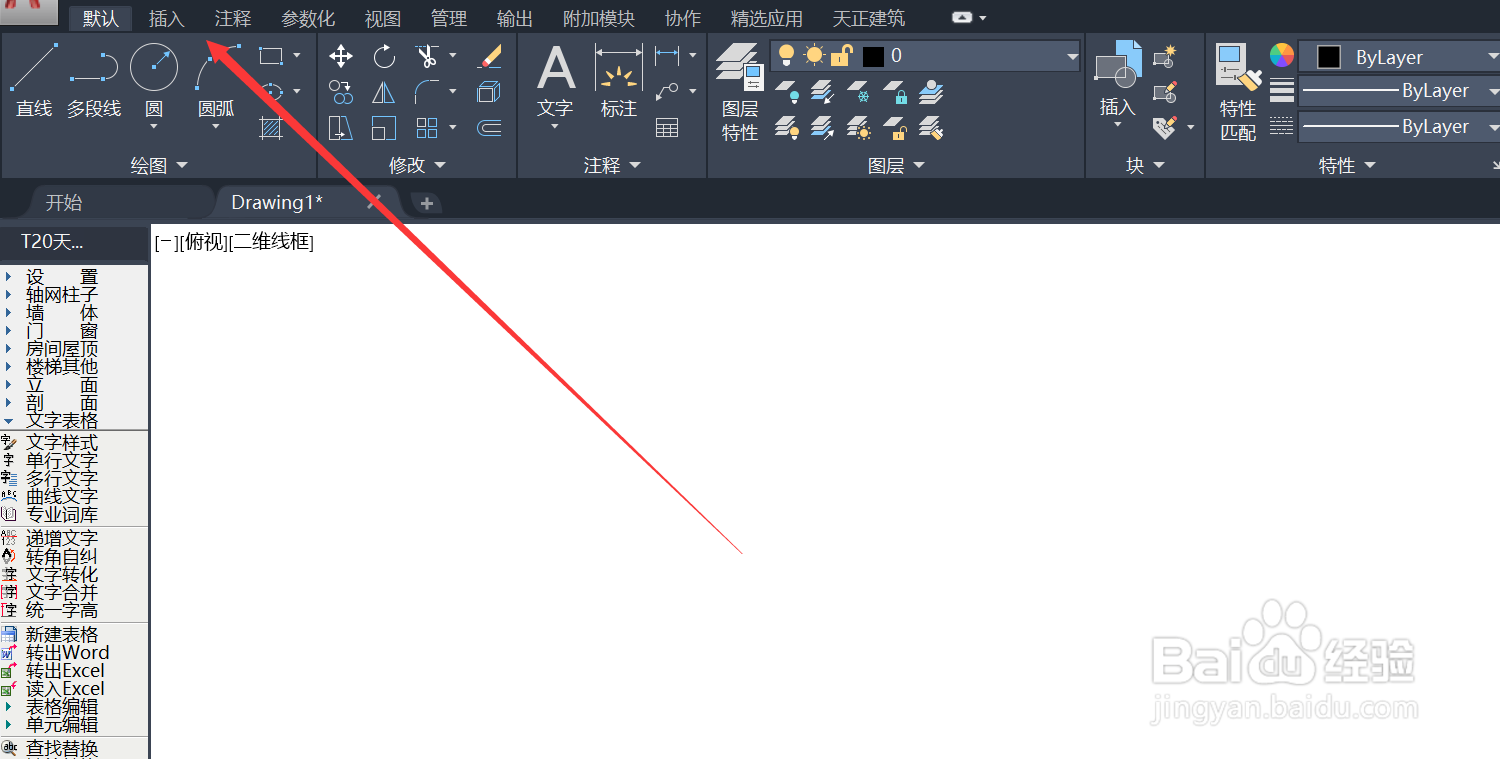Select the Fillet tool icon
1500x759 pixels.
click(x=427, y=92)
